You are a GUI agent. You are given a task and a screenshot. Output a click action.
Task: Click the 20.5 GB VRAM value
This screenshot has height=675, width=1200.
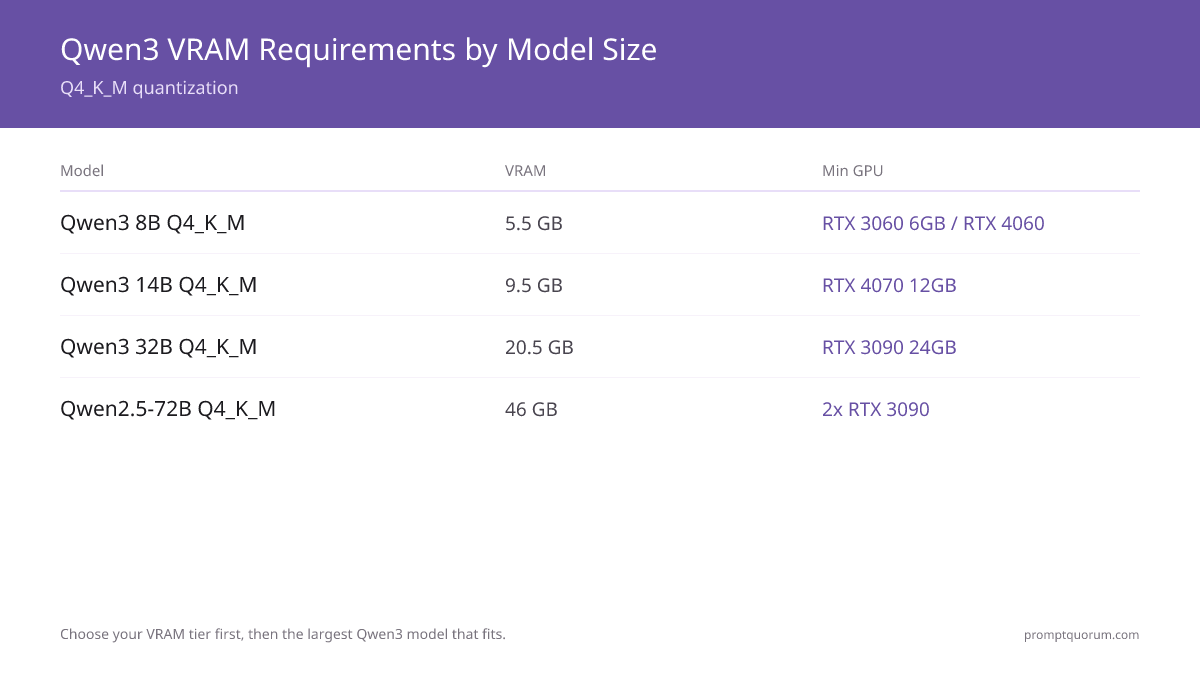(539, 347)
